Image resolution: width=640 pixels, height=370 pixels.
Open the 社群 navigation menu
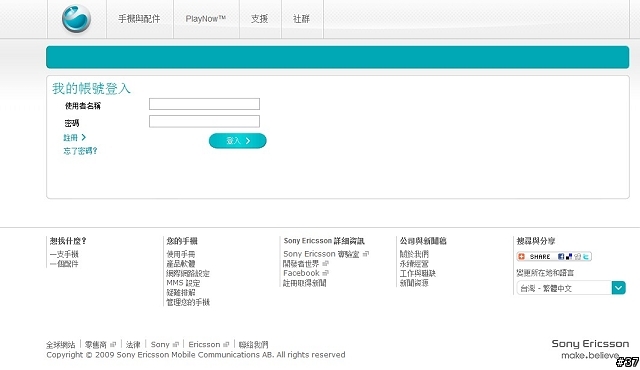pos(301,19)
